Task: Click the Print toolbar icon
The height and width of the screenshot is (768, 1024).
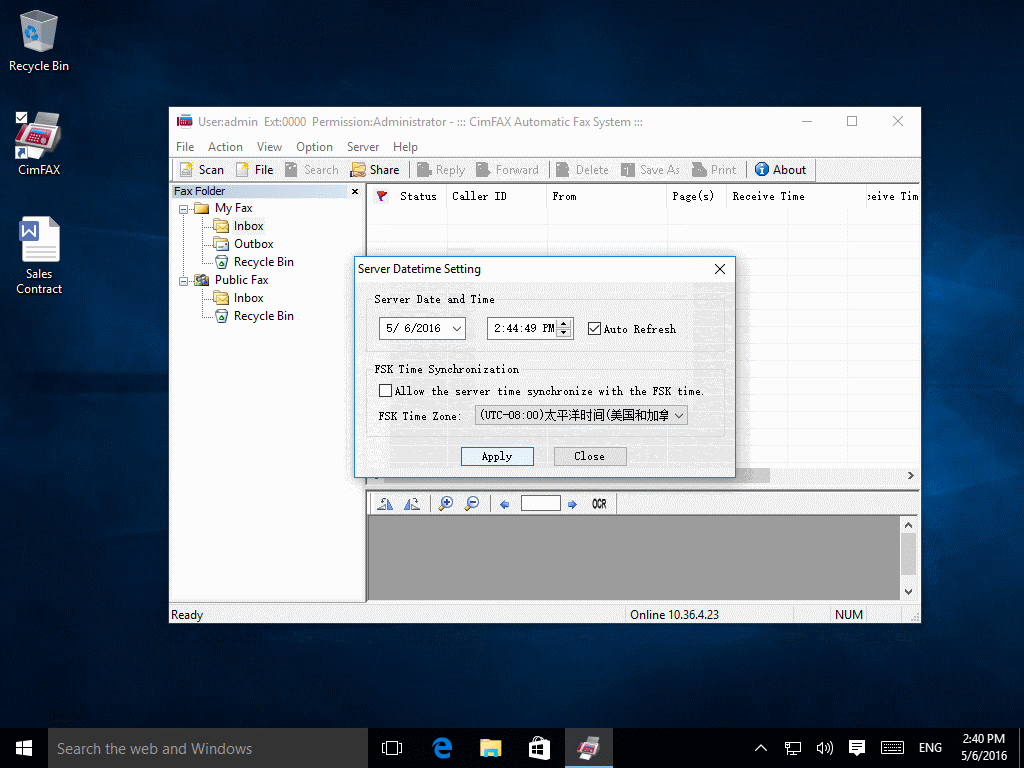Action: (x=714, y=170)
